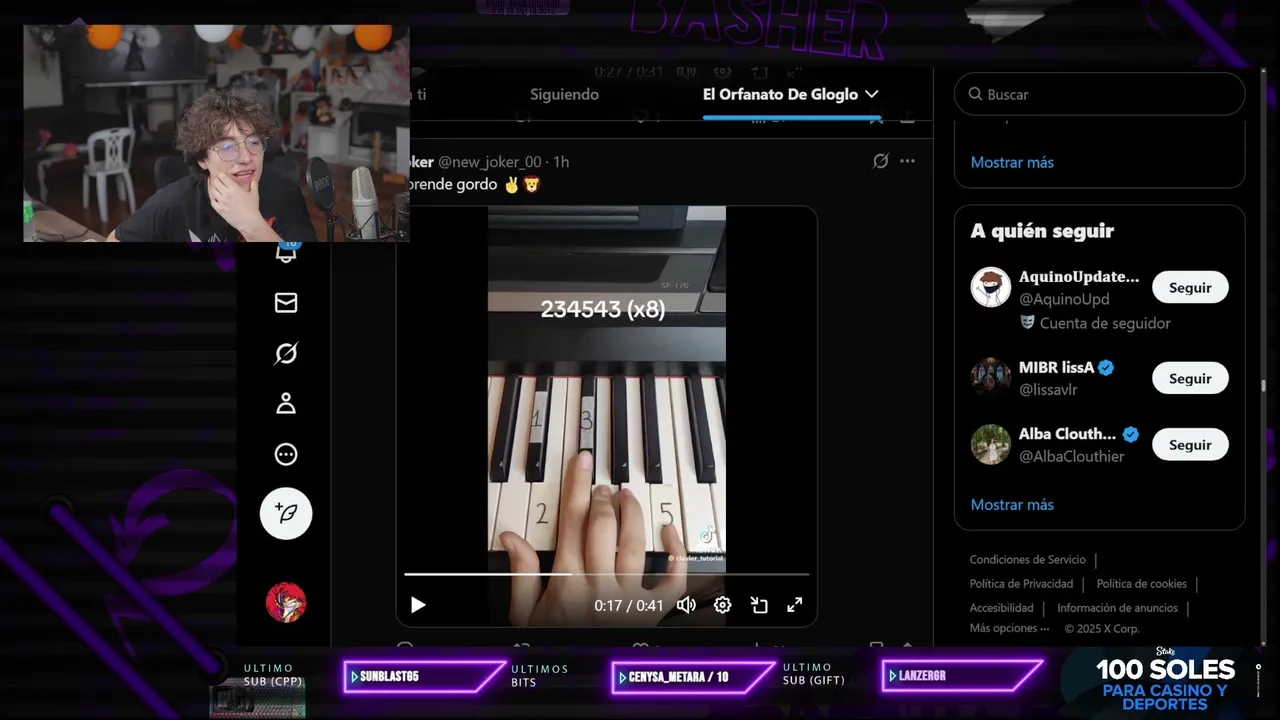Click the compose post feather button
This screenshot has height=720, width=1280.
[286, 514]
